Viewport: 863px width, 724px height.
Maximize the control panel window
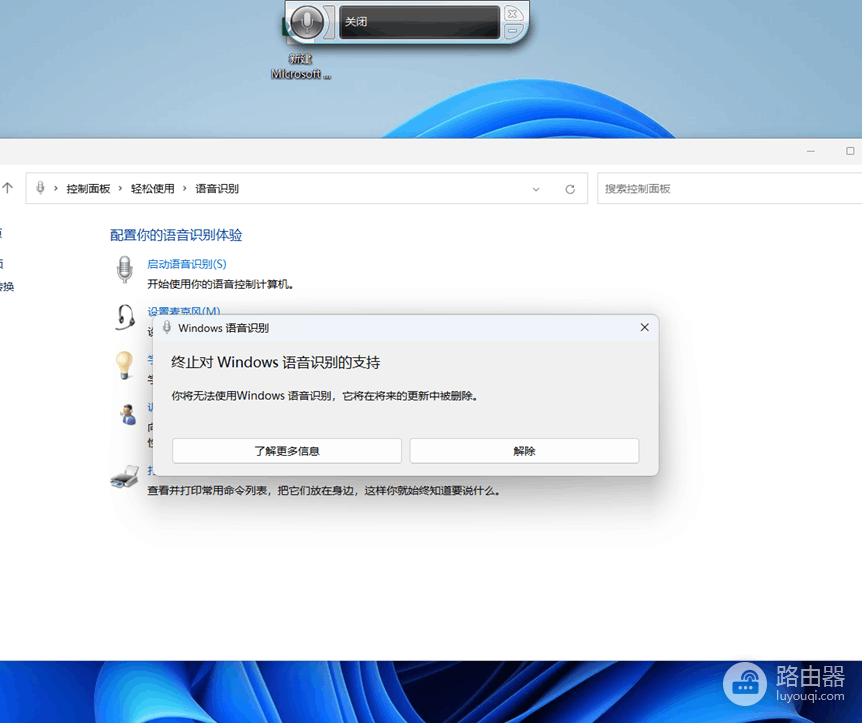pyautogui.click(x=850, y=151)
